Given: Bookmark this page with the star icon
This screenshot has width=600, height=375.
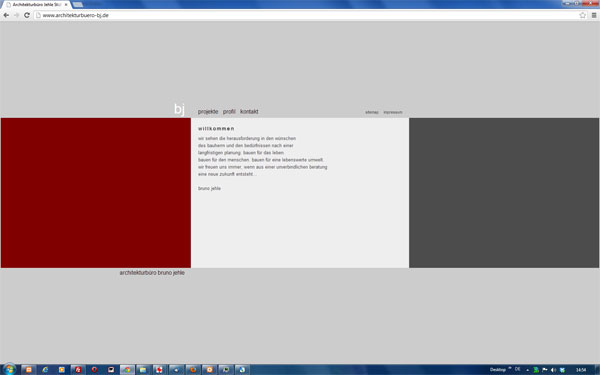Looking at the screenshot, I should coord(582,15).
